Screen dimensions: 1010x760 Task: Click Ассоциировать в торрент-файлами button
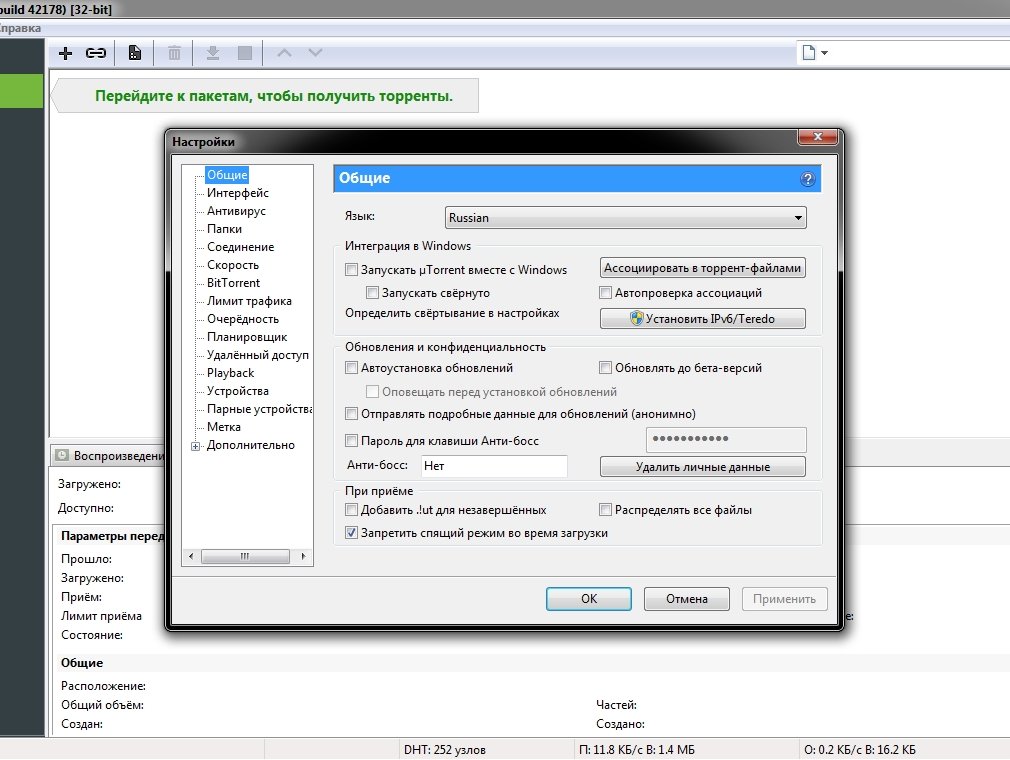(703, 268)
